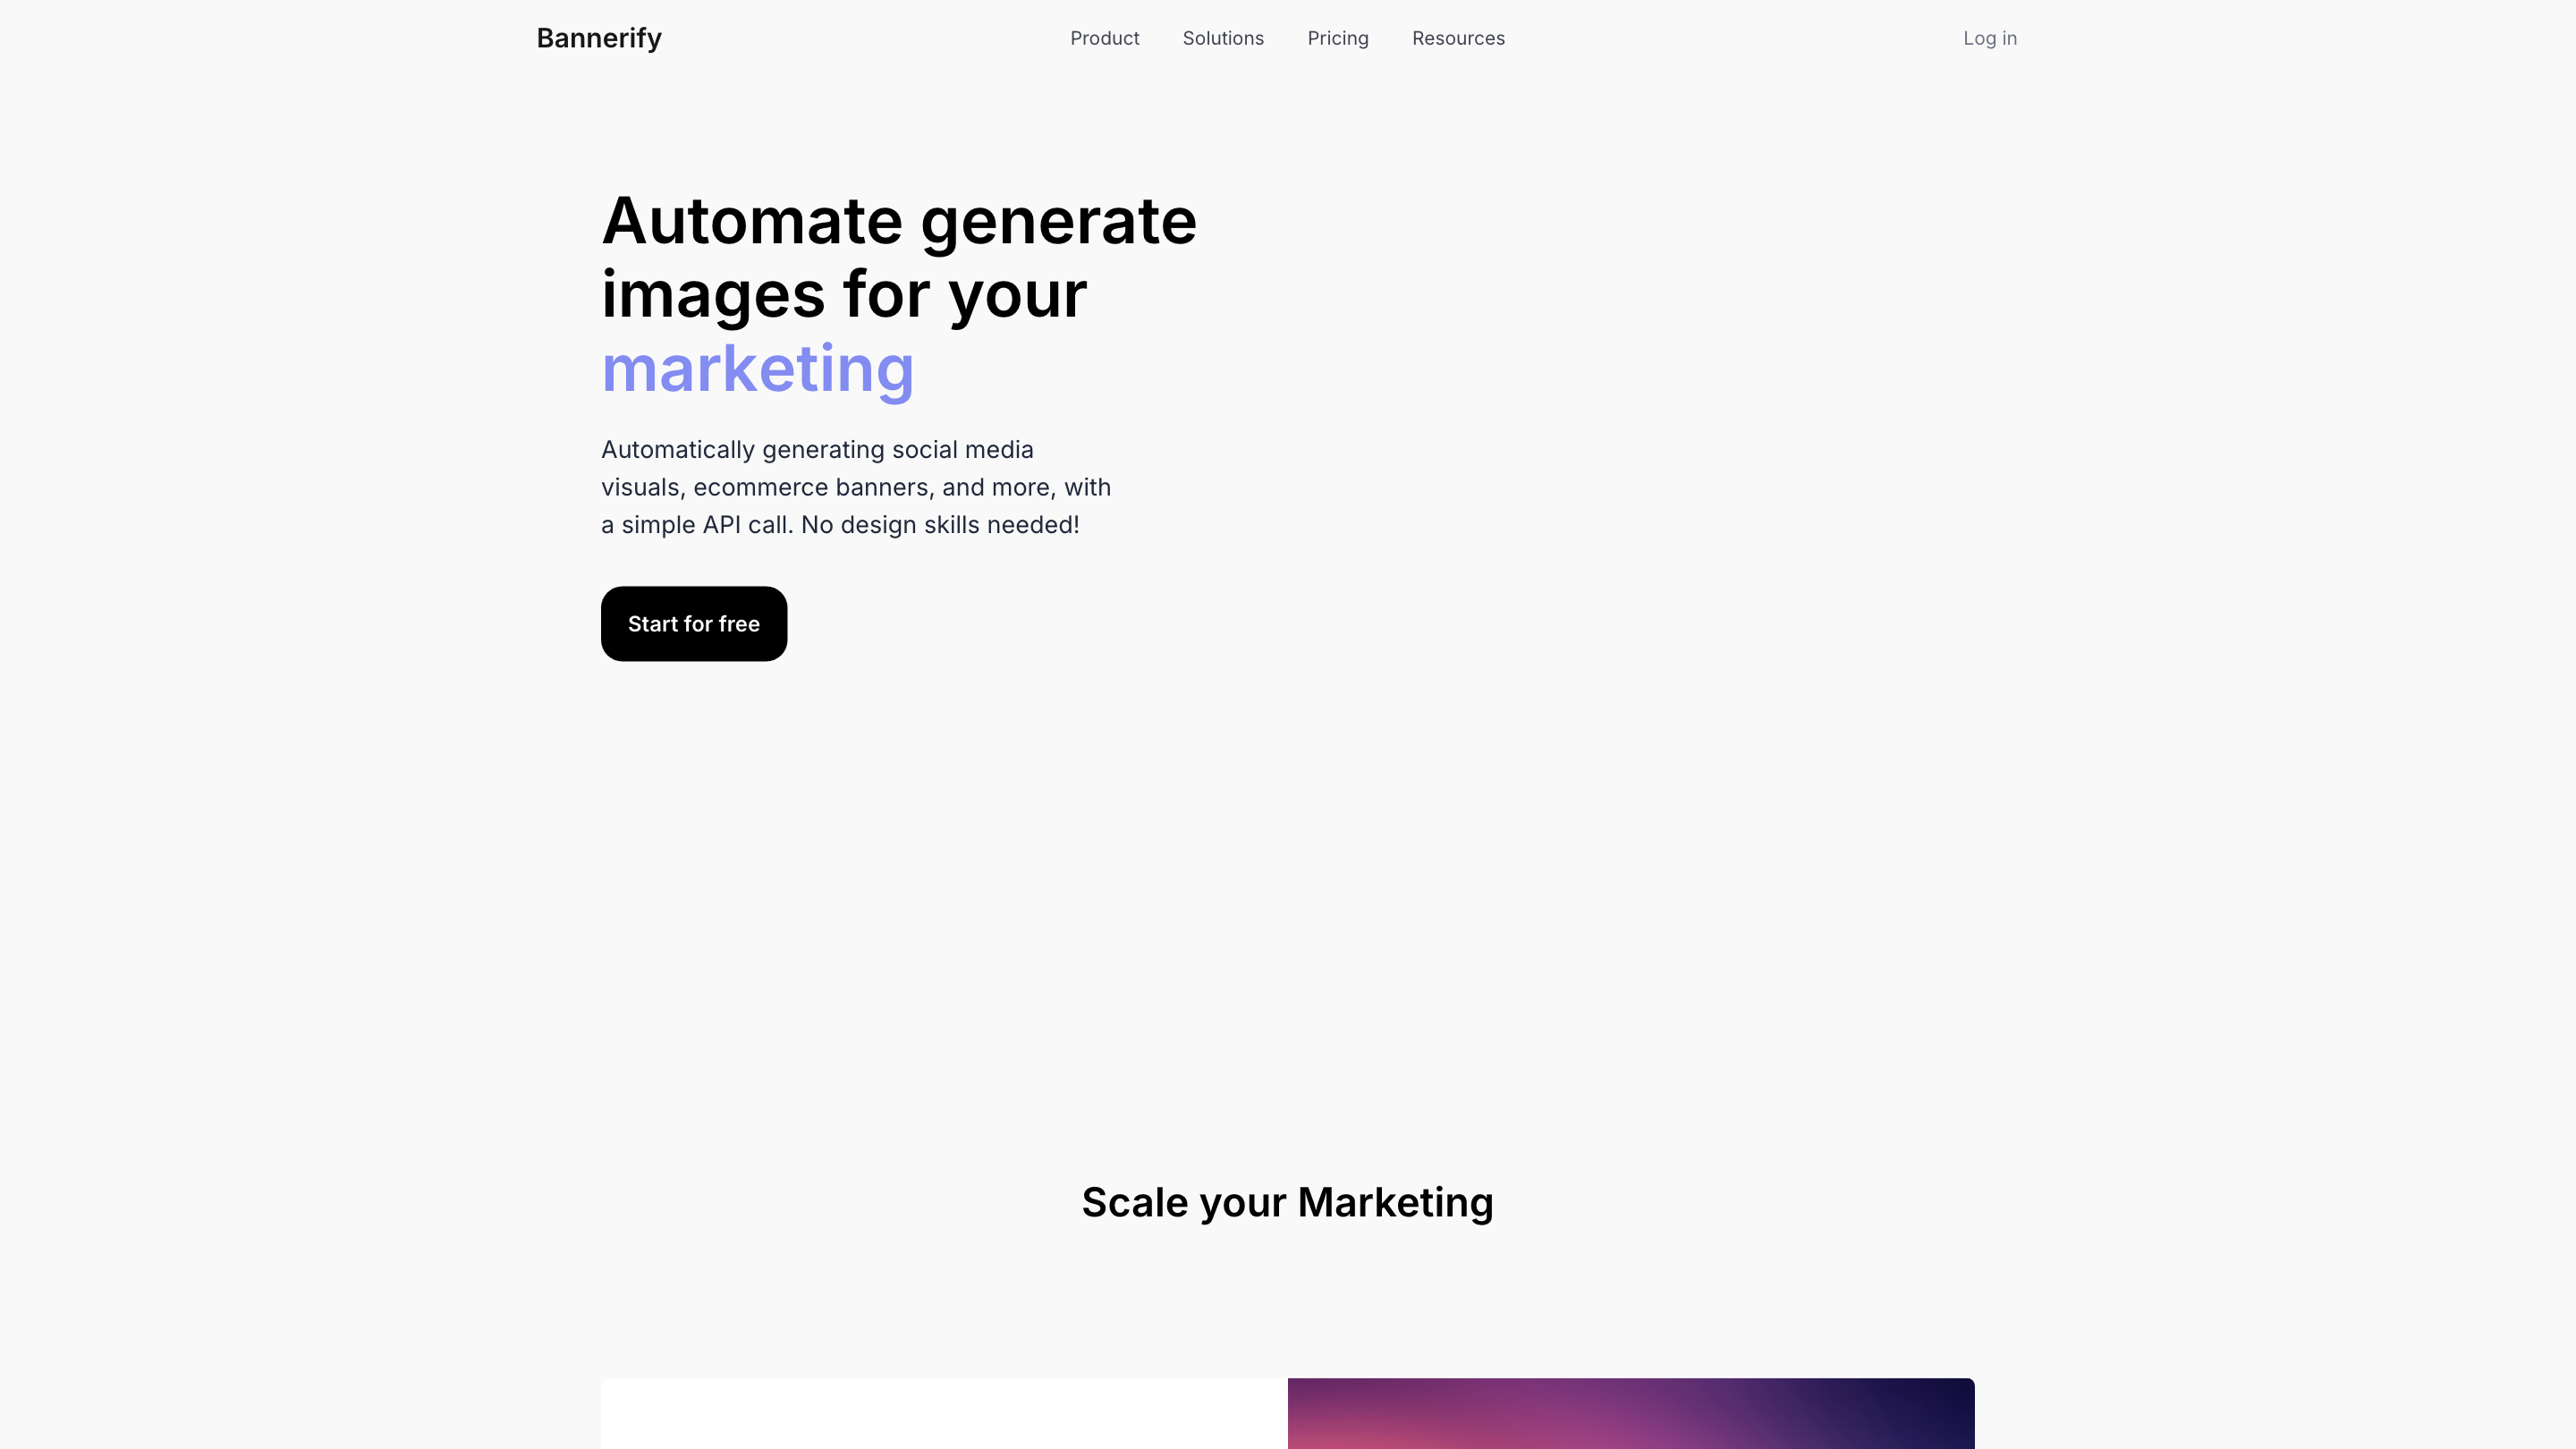This screenshot has width=2576, height=1449.
Task: Click the images for your headline line
Action: click(x=844, y=295)
